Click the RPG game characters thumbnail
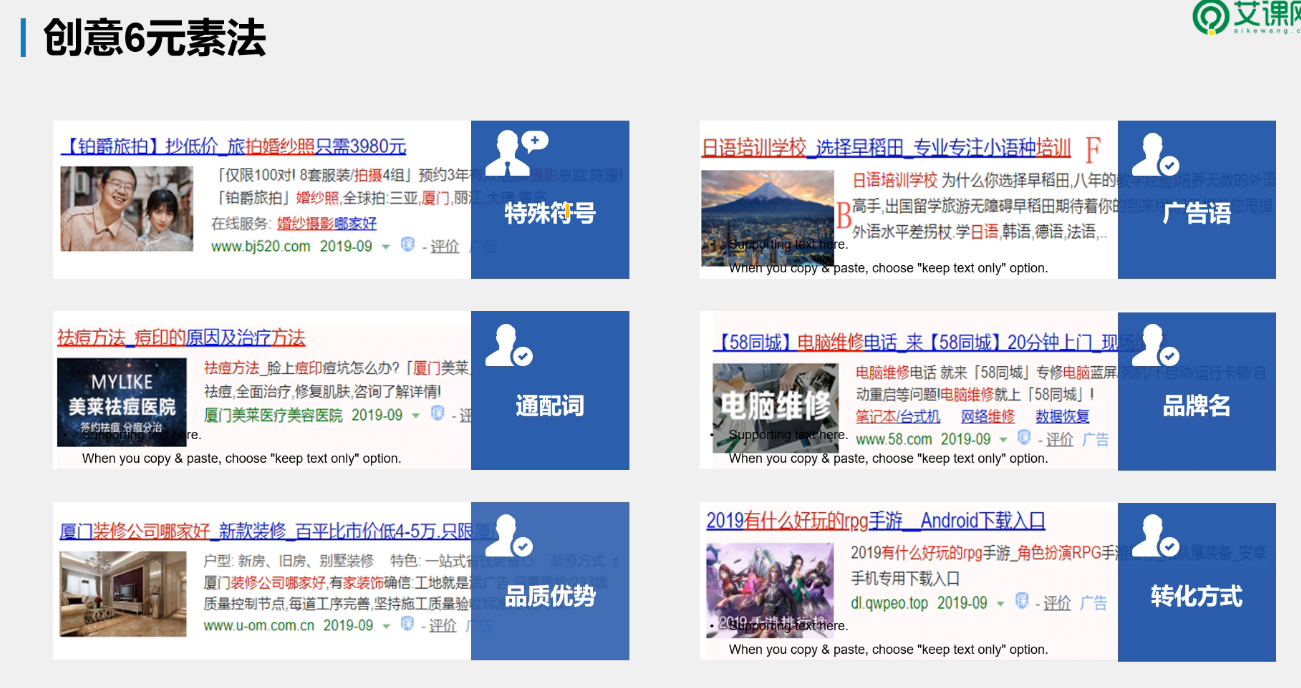The image size is (1301, 688). point(770,591)
